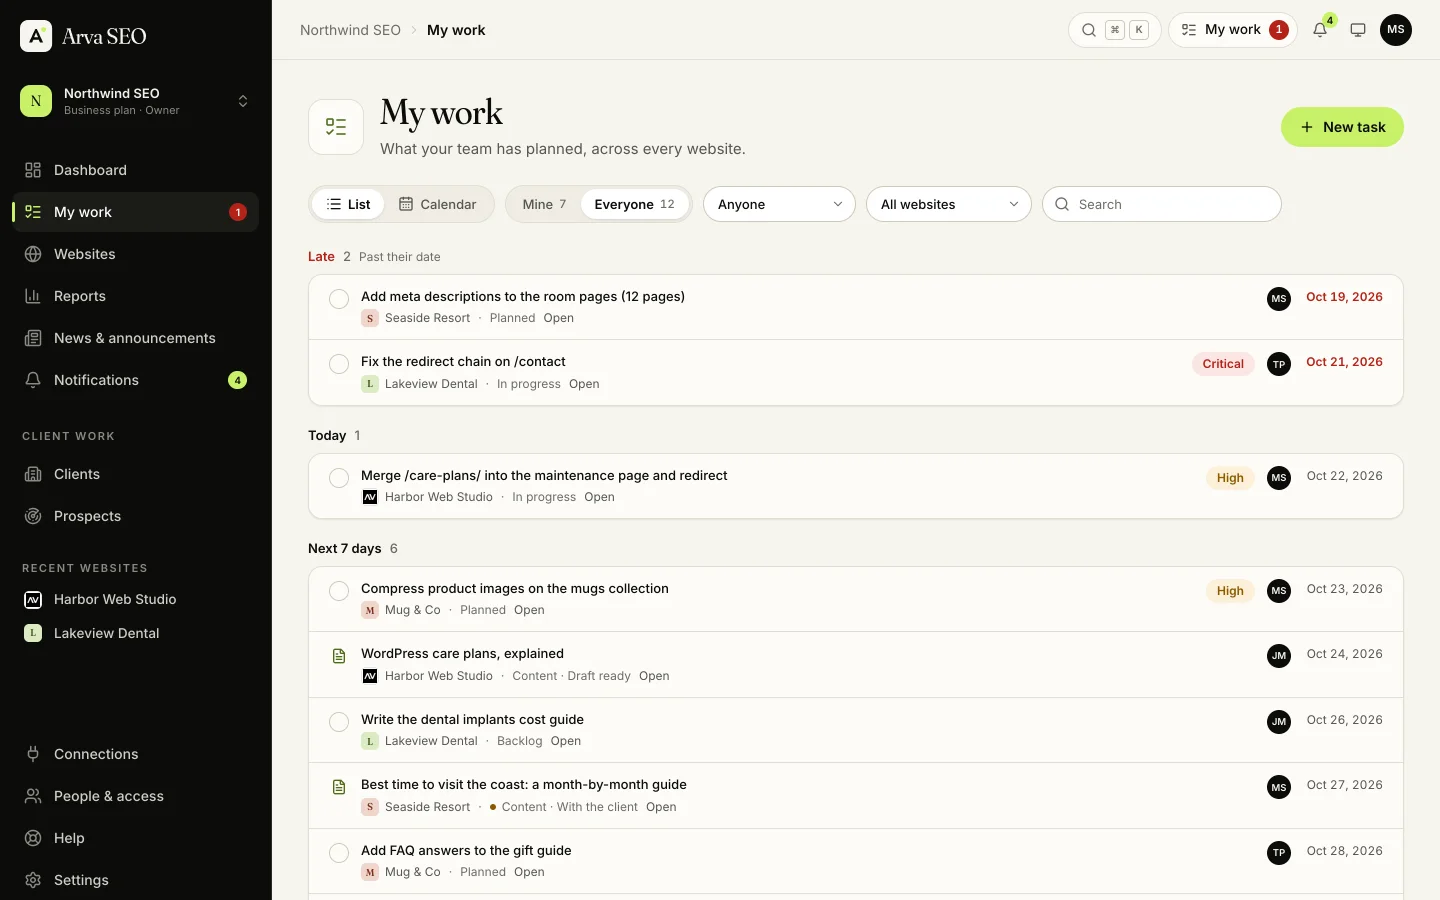Click the Arva SEO logo icon
Image resolution: width=1440 pixels, height=900 pixels.
pyautogui.click(x=36, y=36)
